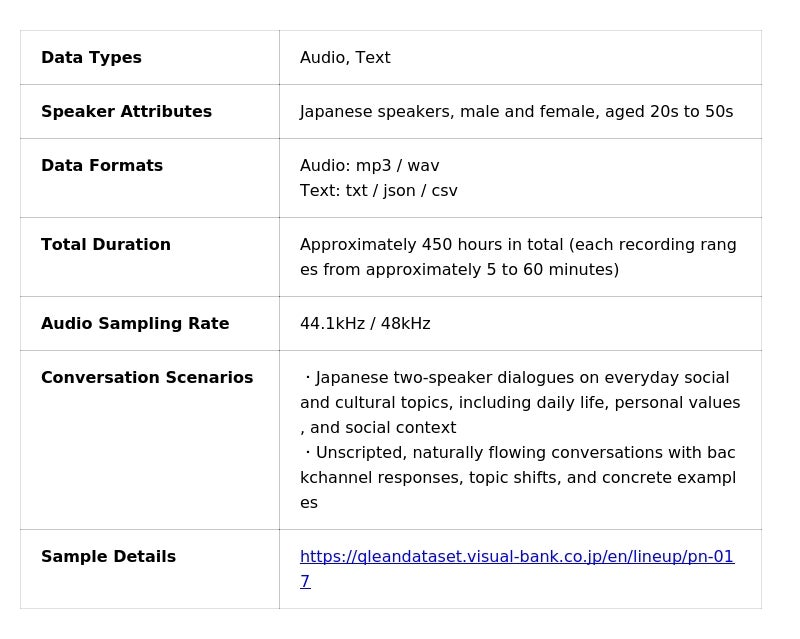
Task: Click the "Audio: mp3 / wav" line
Action: 369,166
